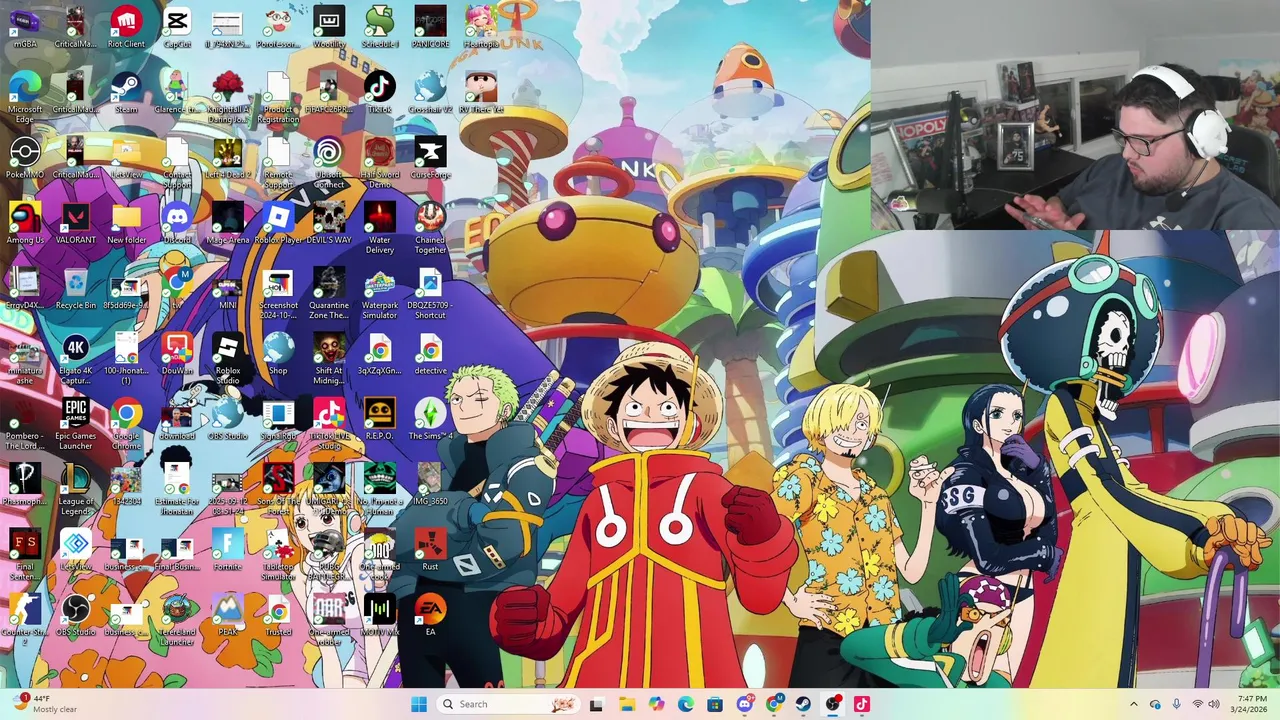Image resolution: width=1280 pixels, height=720 pixels.
Task: Select the Roblox Studio desktop icon
Action: [228, 359]
